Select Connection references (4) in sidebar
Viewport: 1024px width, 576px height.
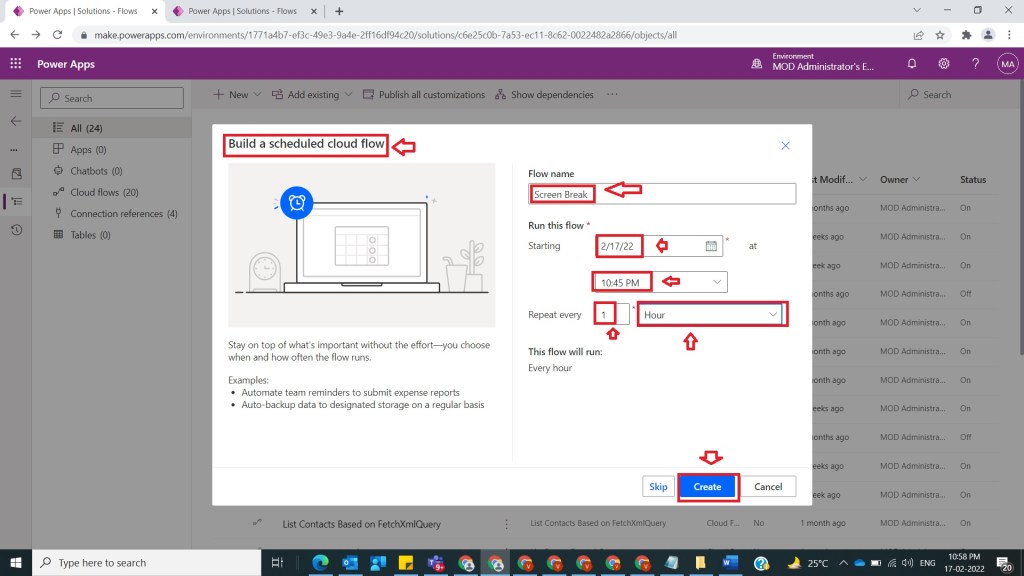[123, 214]
